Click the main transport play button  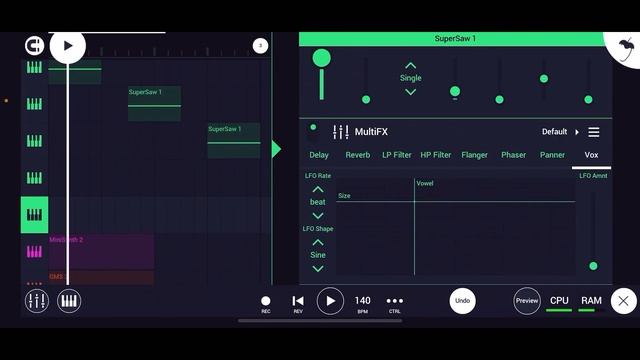330,301
